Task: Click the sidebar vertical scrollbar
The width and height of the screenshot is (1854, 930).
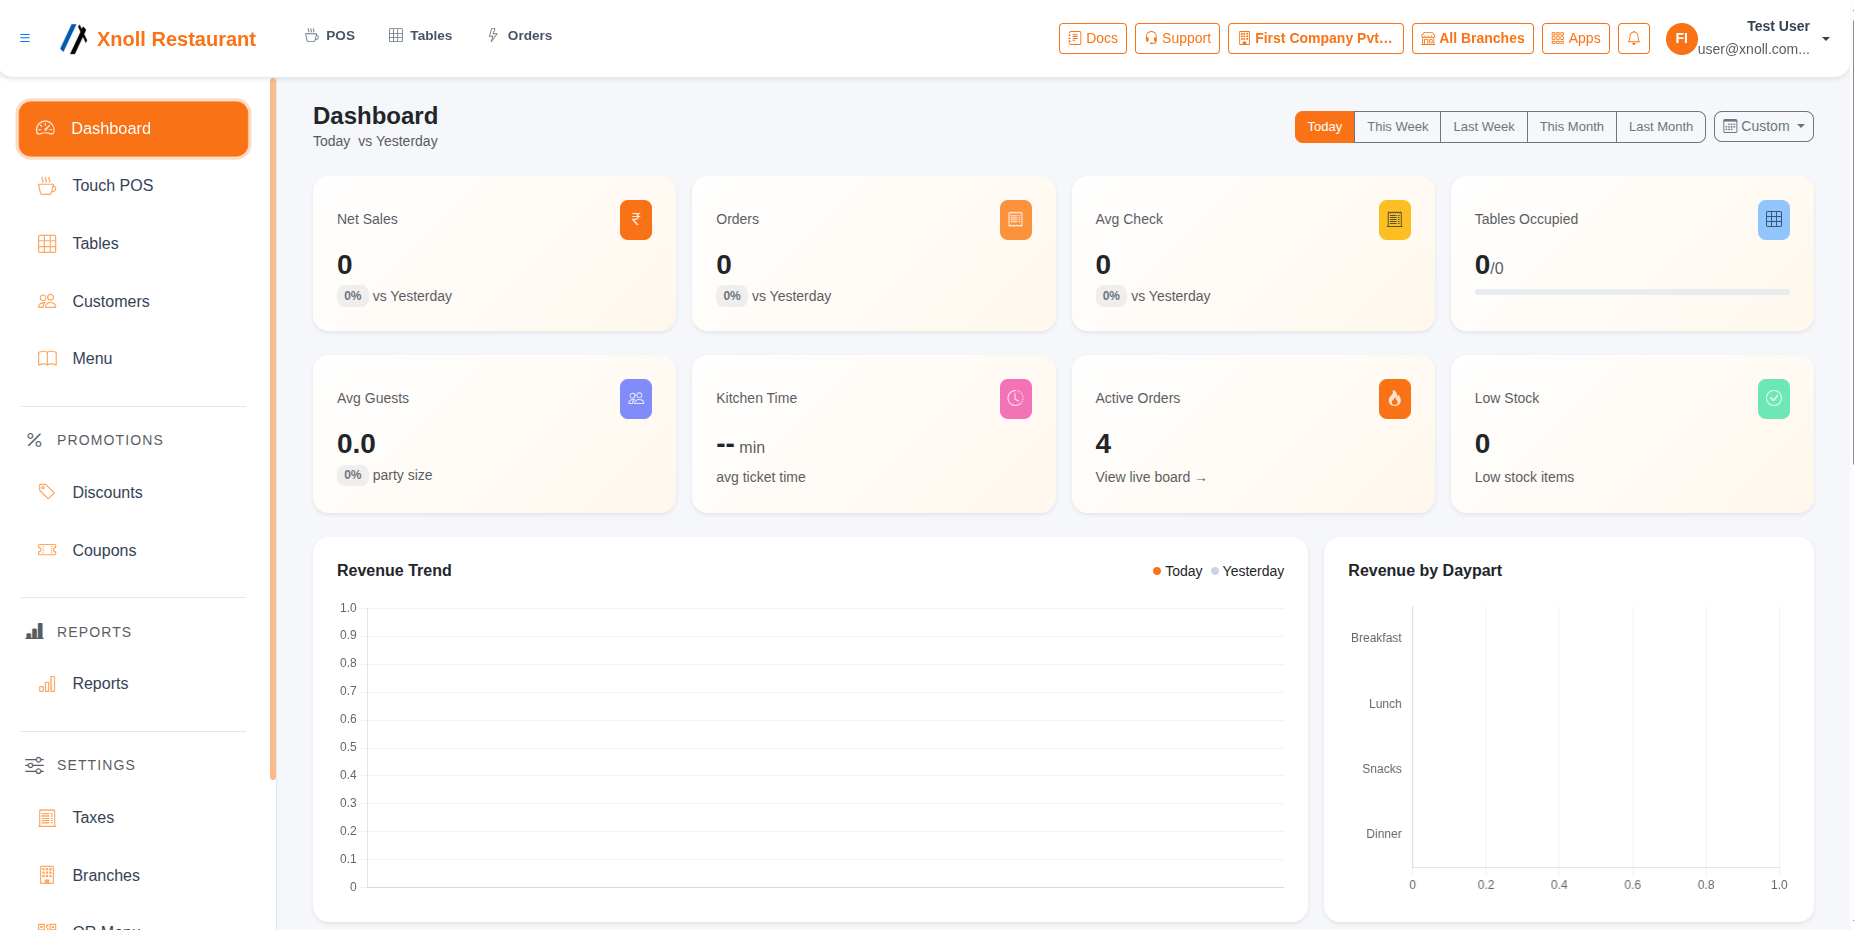Action: (273, 428)
